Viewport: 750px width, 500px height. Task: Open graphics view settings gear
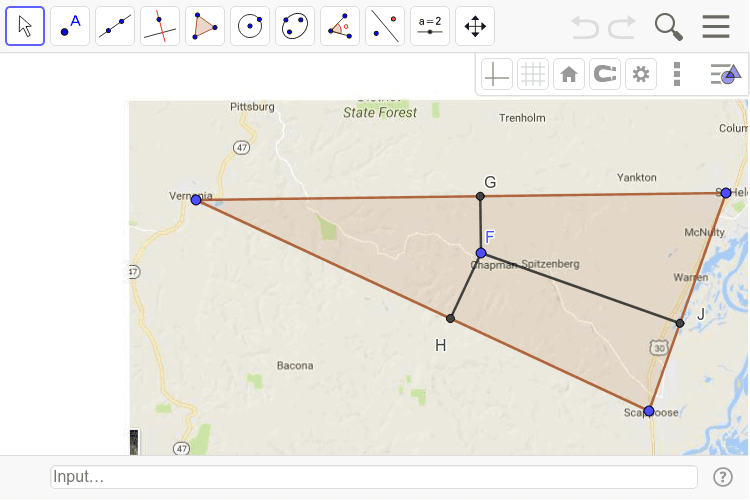(x=640, y=74)
